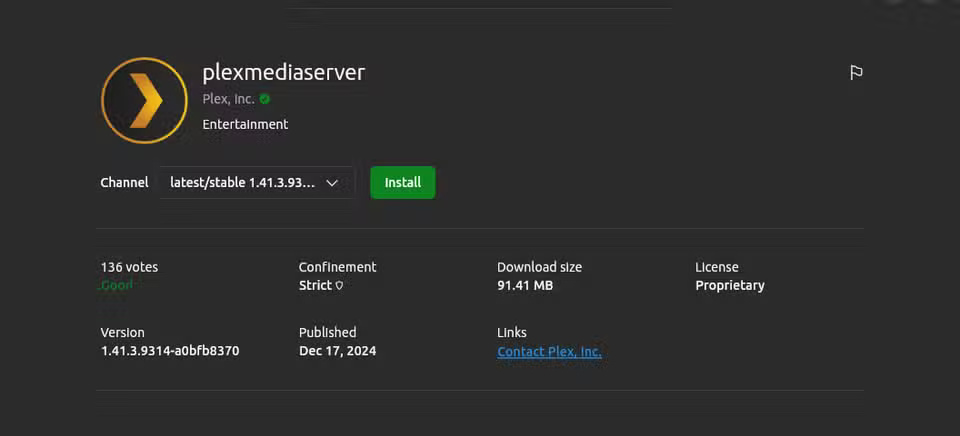Viewport: 960px width, 436px height.
Task: Click the Dec 17, 2024 published date
Action: point(337,351)
